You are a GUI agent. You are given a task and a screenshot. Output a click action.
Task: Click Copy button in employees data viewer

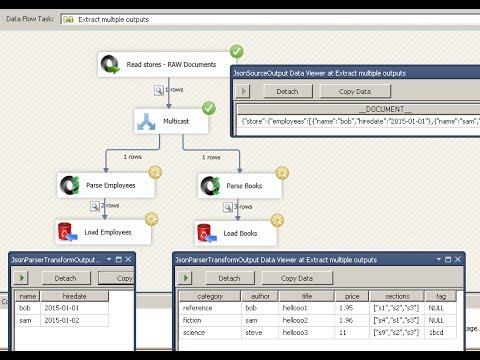[116, 278]
